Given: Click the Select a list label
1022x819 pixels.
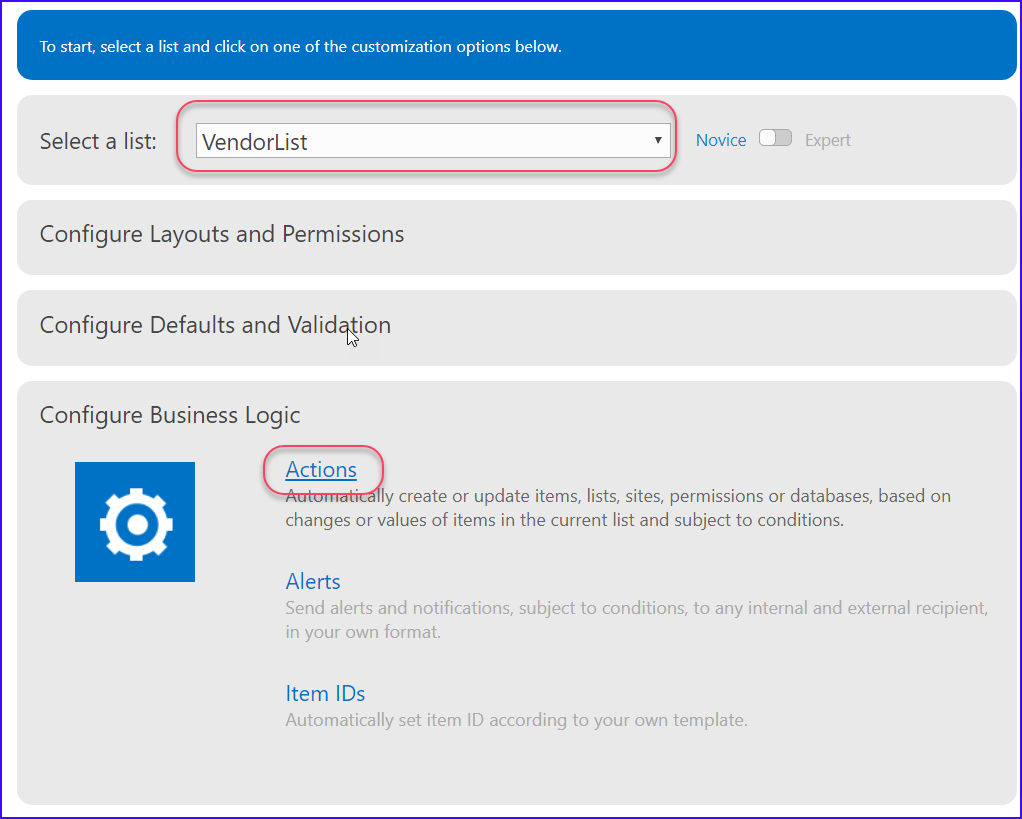Looking at the screenshot, I should [97, 141].
